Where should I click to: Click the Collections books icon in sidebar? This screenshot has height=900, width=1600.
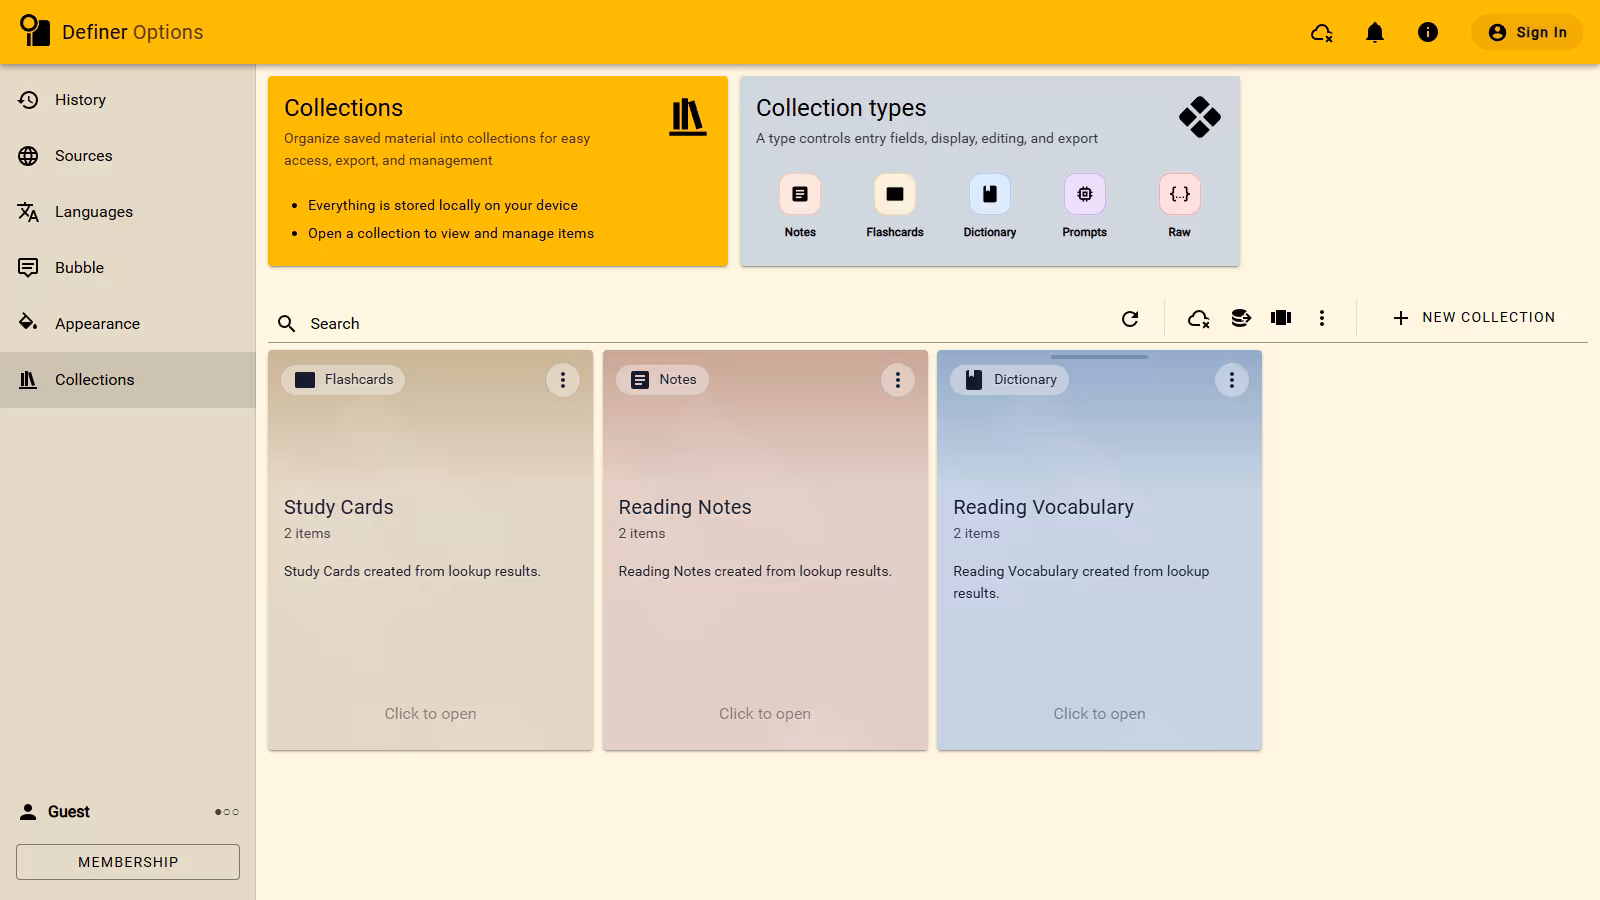28,380
